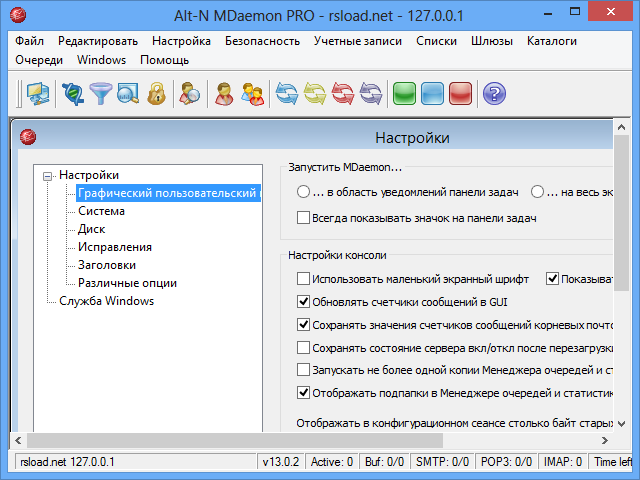Open the Редактировать menu
Image resolution: width=640 pixels, height=480 pixels.
click(x=98, y=41)
